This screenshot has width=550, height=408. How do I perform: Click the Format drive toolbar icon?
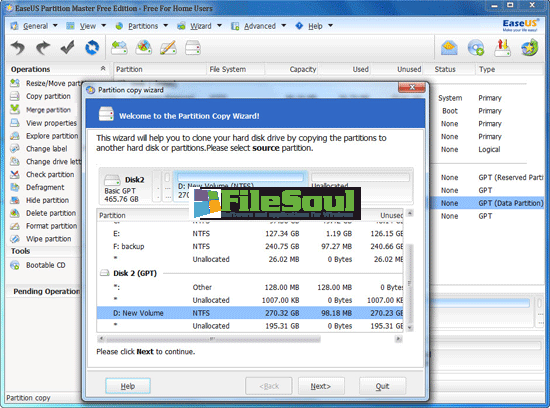(193, 47)
